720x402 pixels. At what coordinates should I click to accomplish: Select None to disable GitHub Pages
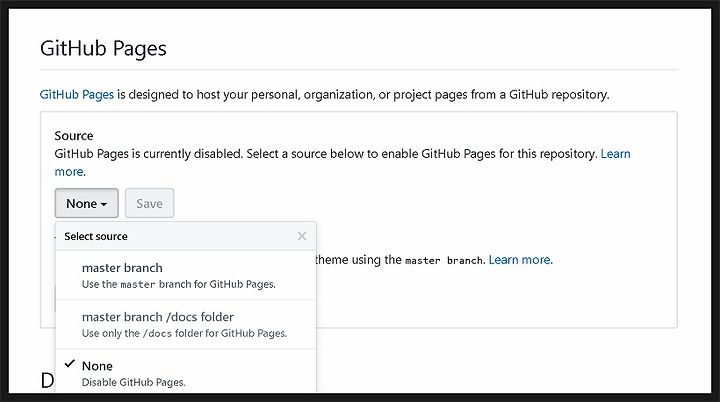click(186, 371)
